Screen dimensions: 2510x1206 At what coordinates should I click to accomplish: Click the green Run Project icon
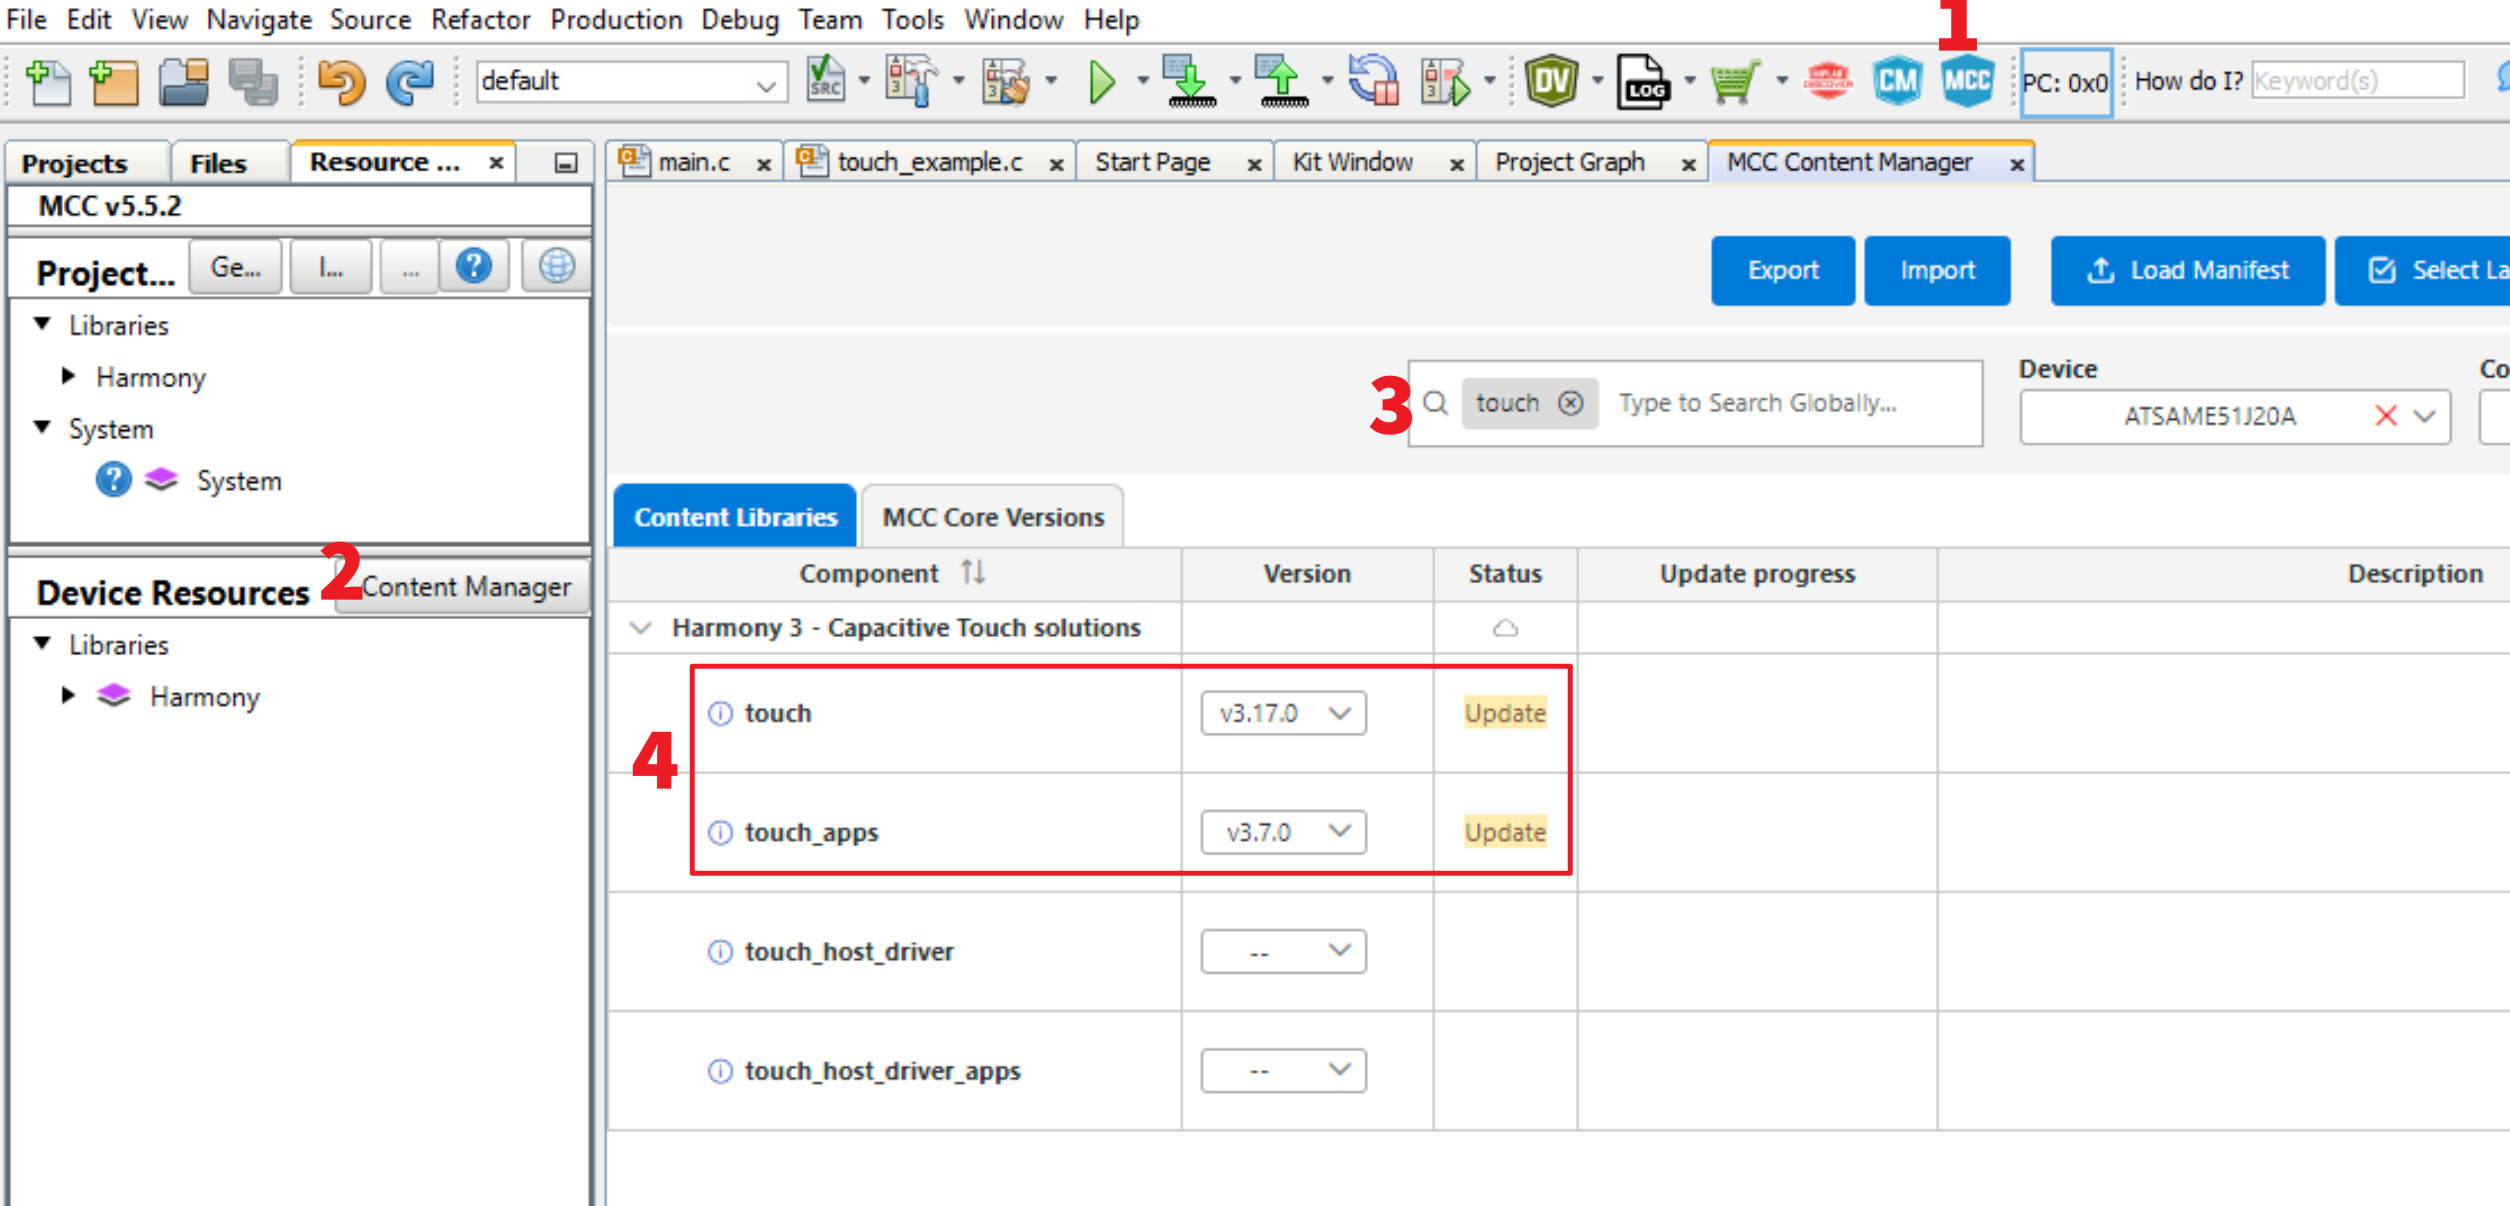1101,82
